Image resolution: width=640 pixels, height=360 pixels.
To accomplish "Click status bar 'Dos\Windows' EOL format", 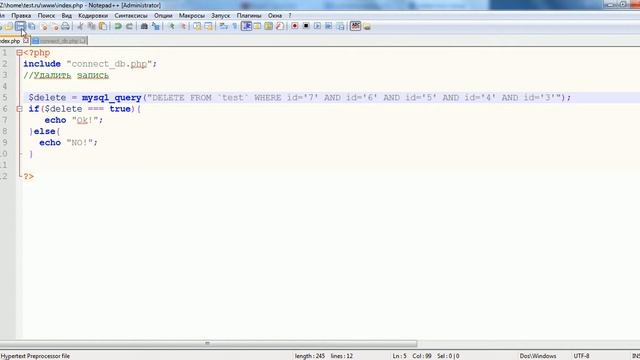I will 538,356.
